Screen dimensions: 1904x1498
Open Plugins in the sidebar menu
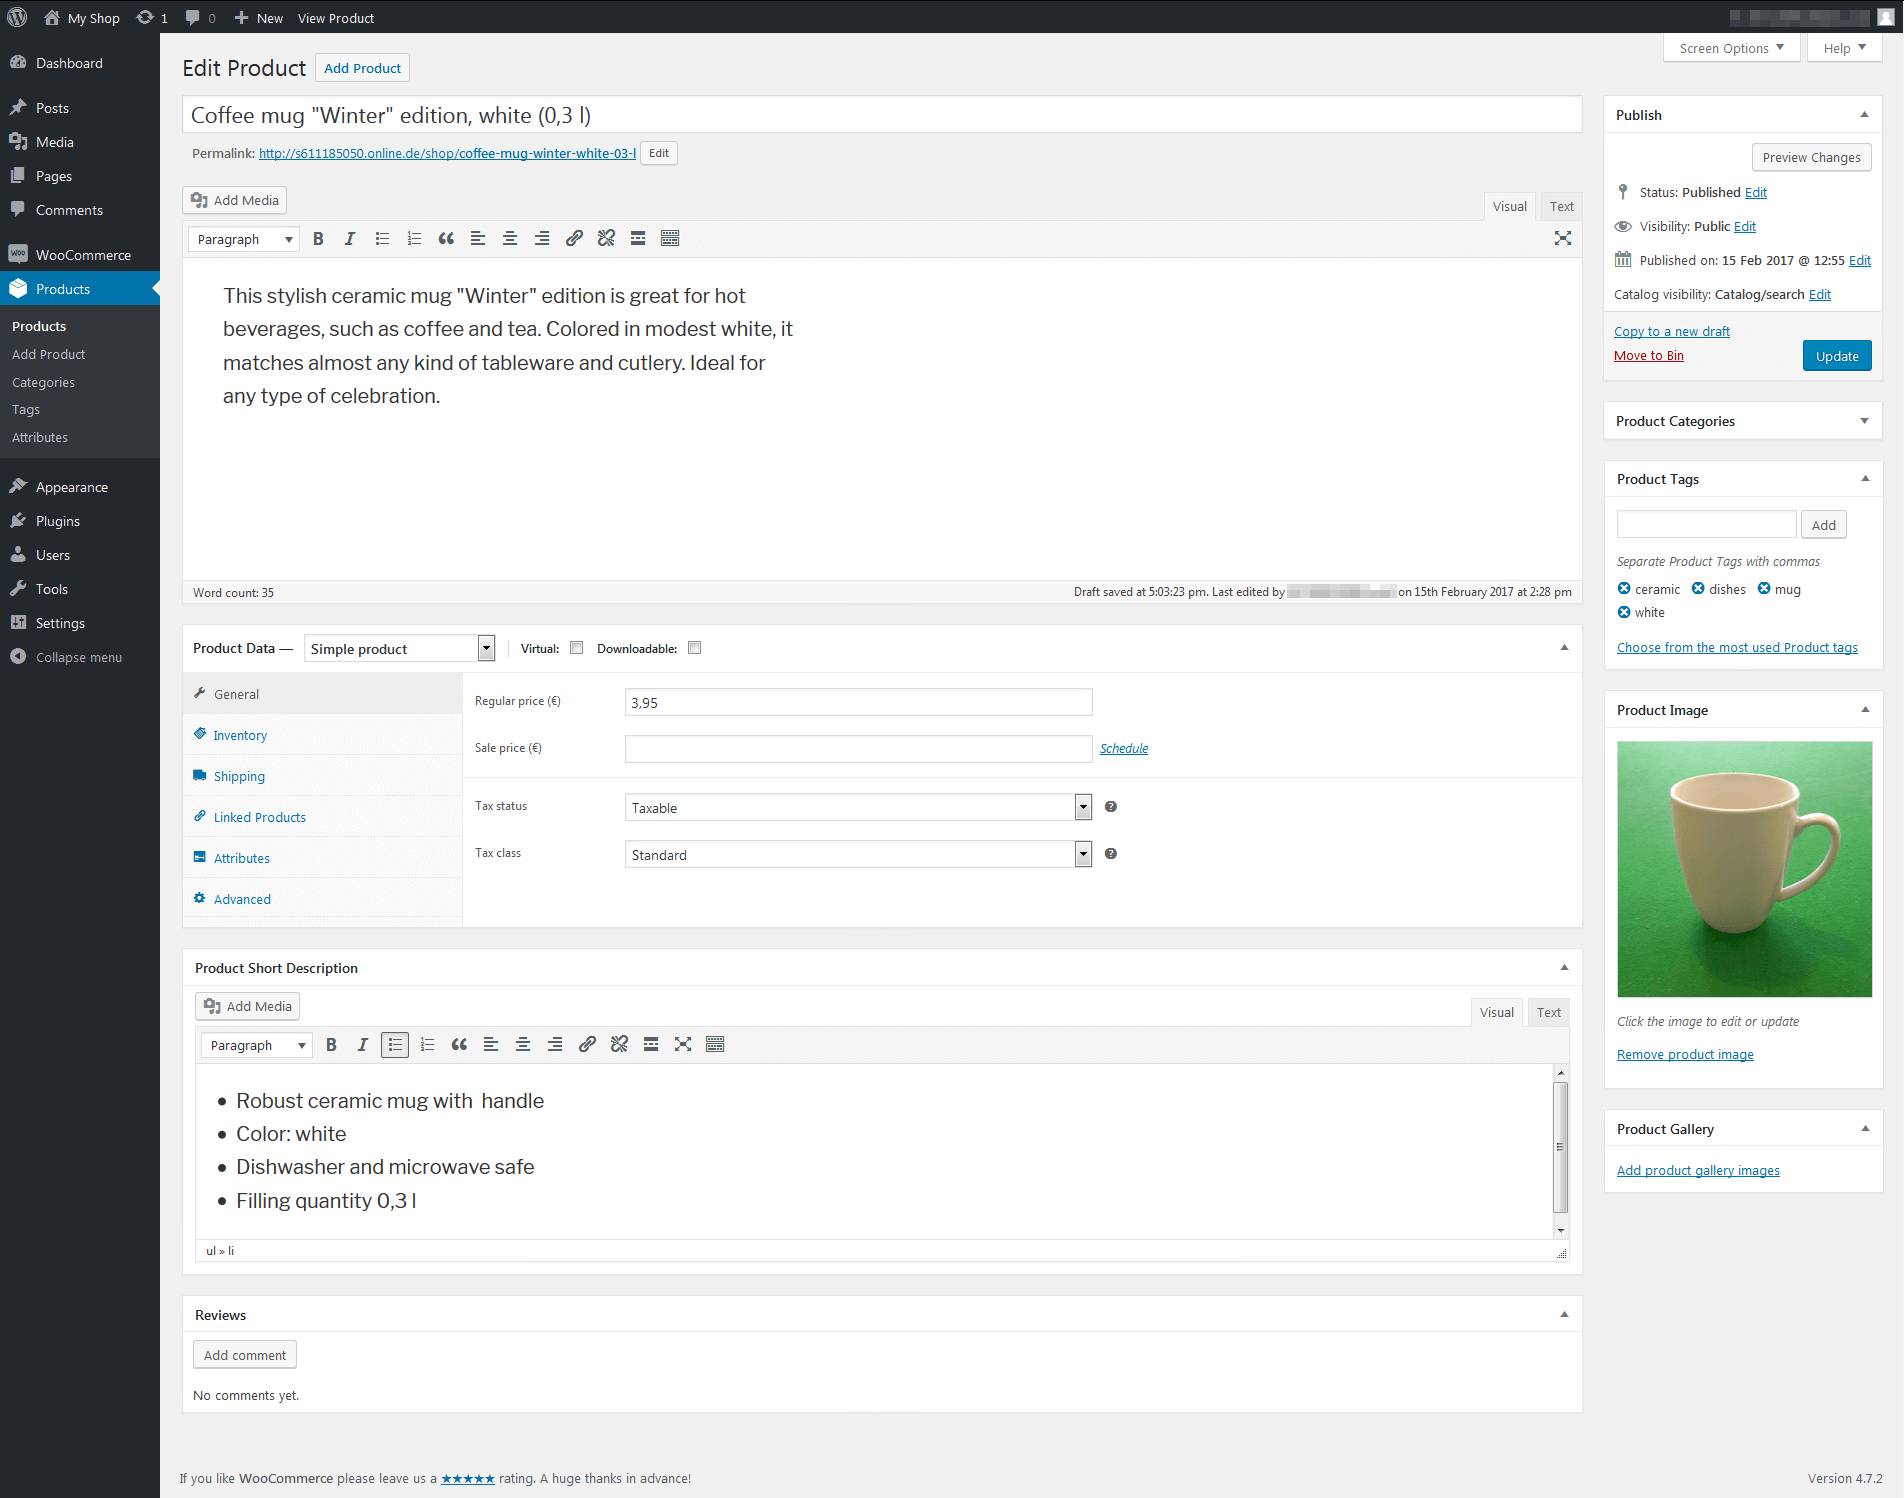click(x=80, y=521)
